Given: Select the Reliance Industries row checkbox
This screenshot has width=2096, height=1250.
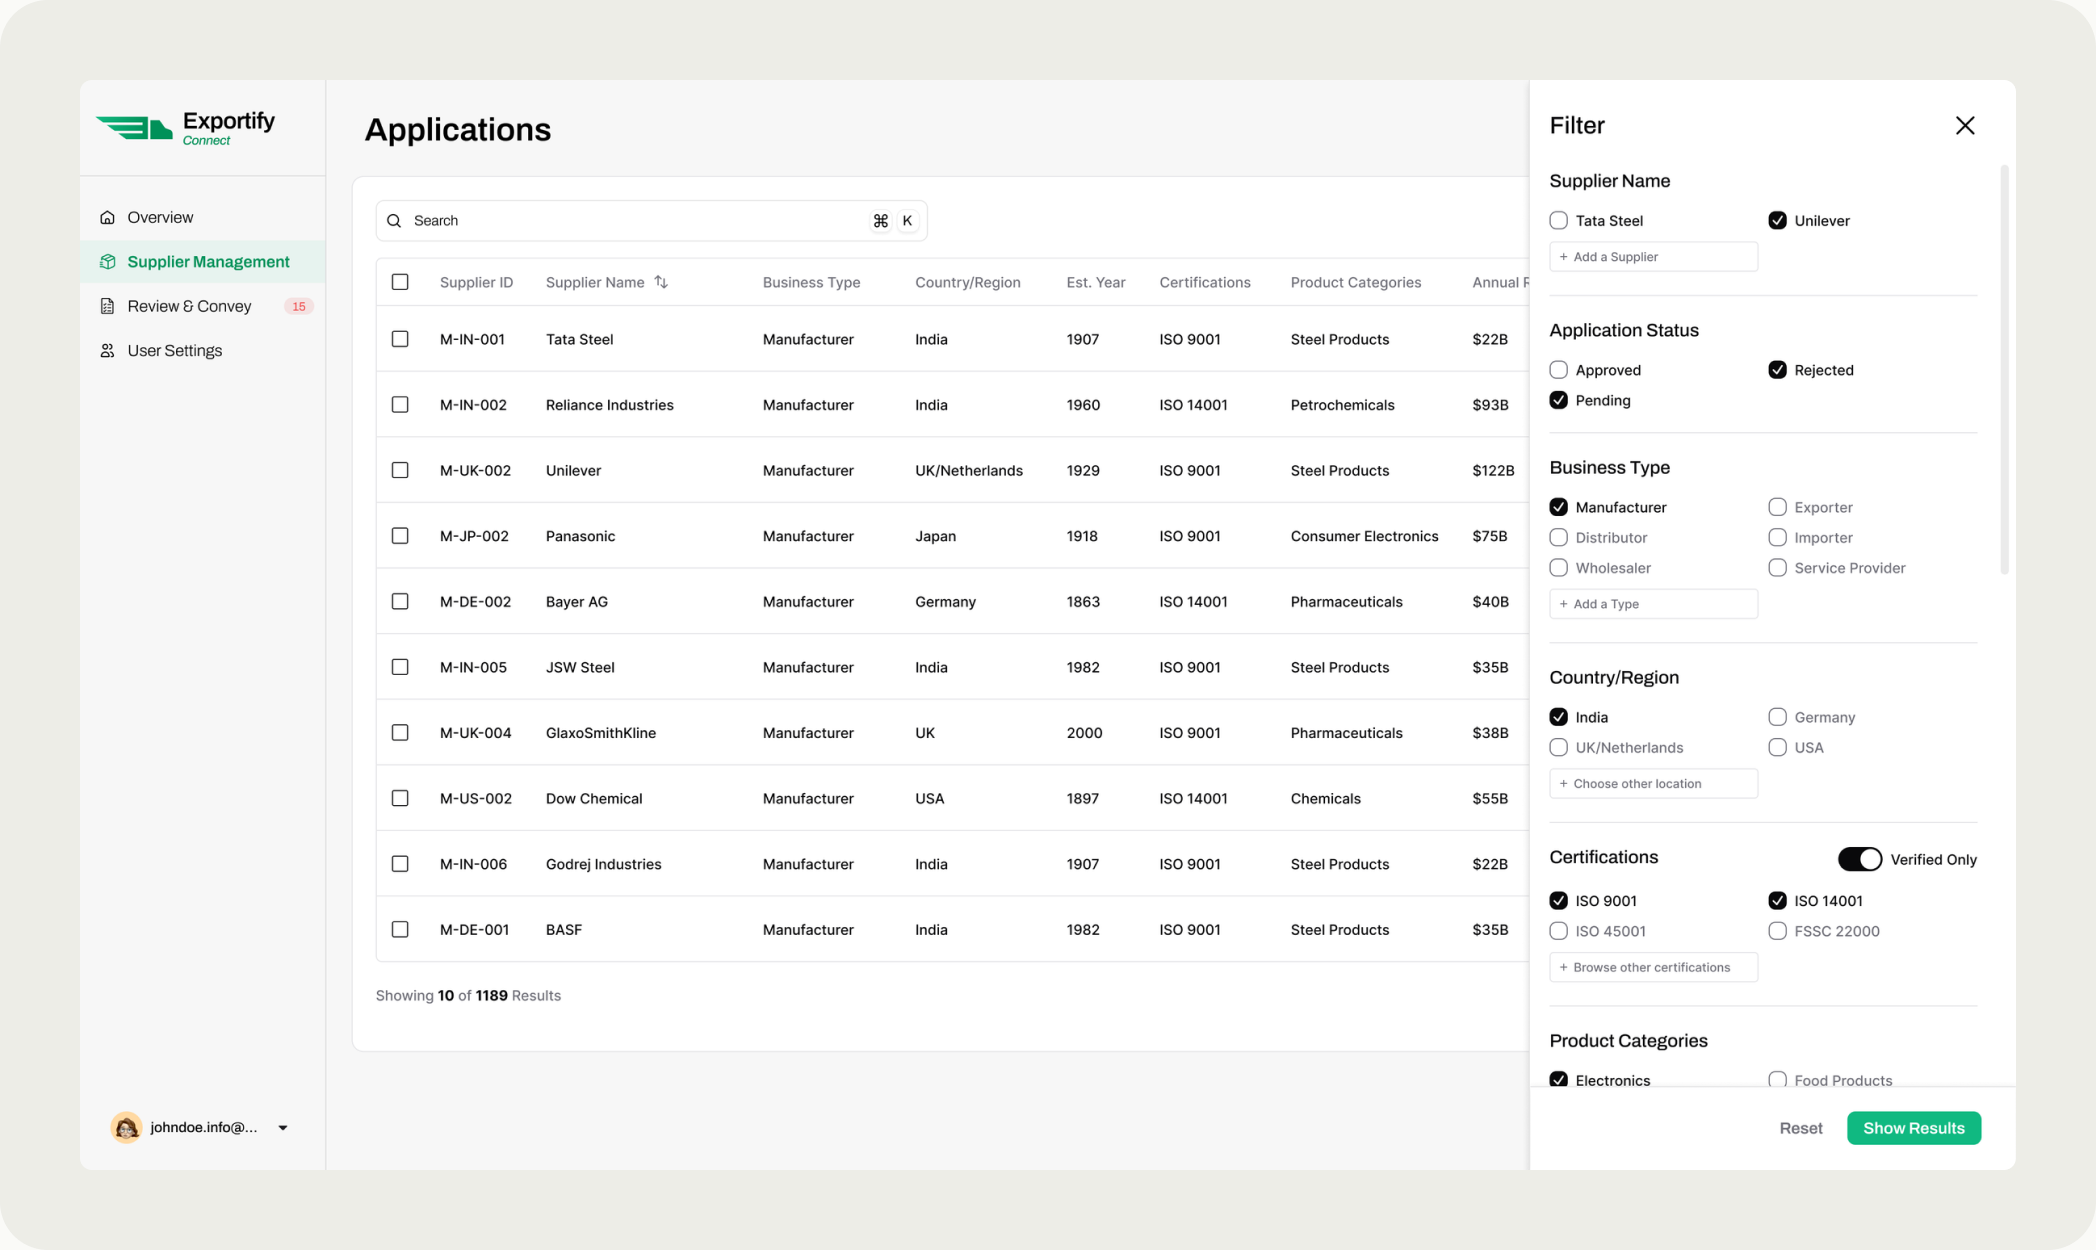Looking at the screenshot, I should (400, 405).
